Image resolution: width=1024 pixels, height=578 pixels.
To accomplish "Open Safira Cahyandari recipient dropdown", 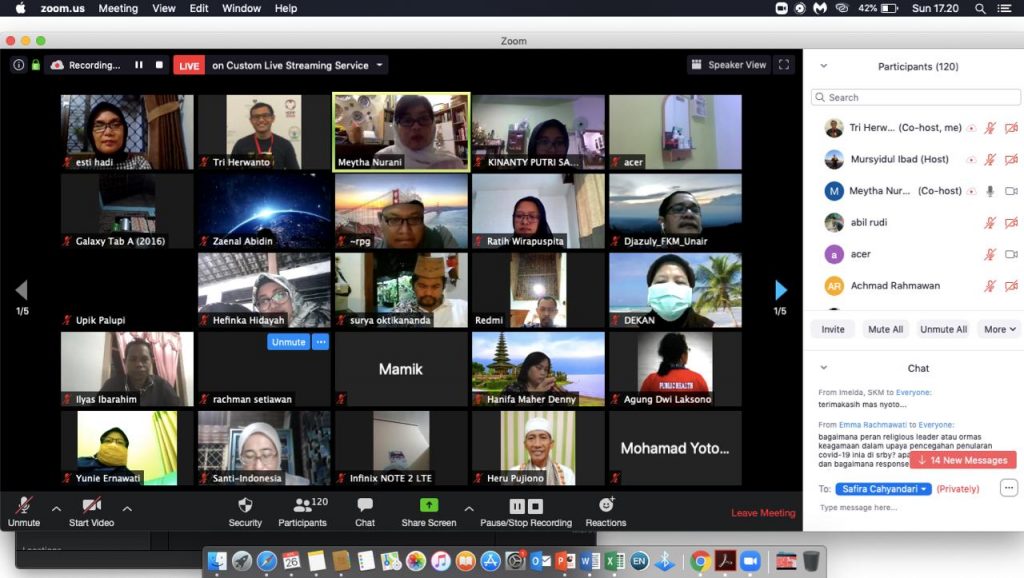I will [x=884, y=489].
